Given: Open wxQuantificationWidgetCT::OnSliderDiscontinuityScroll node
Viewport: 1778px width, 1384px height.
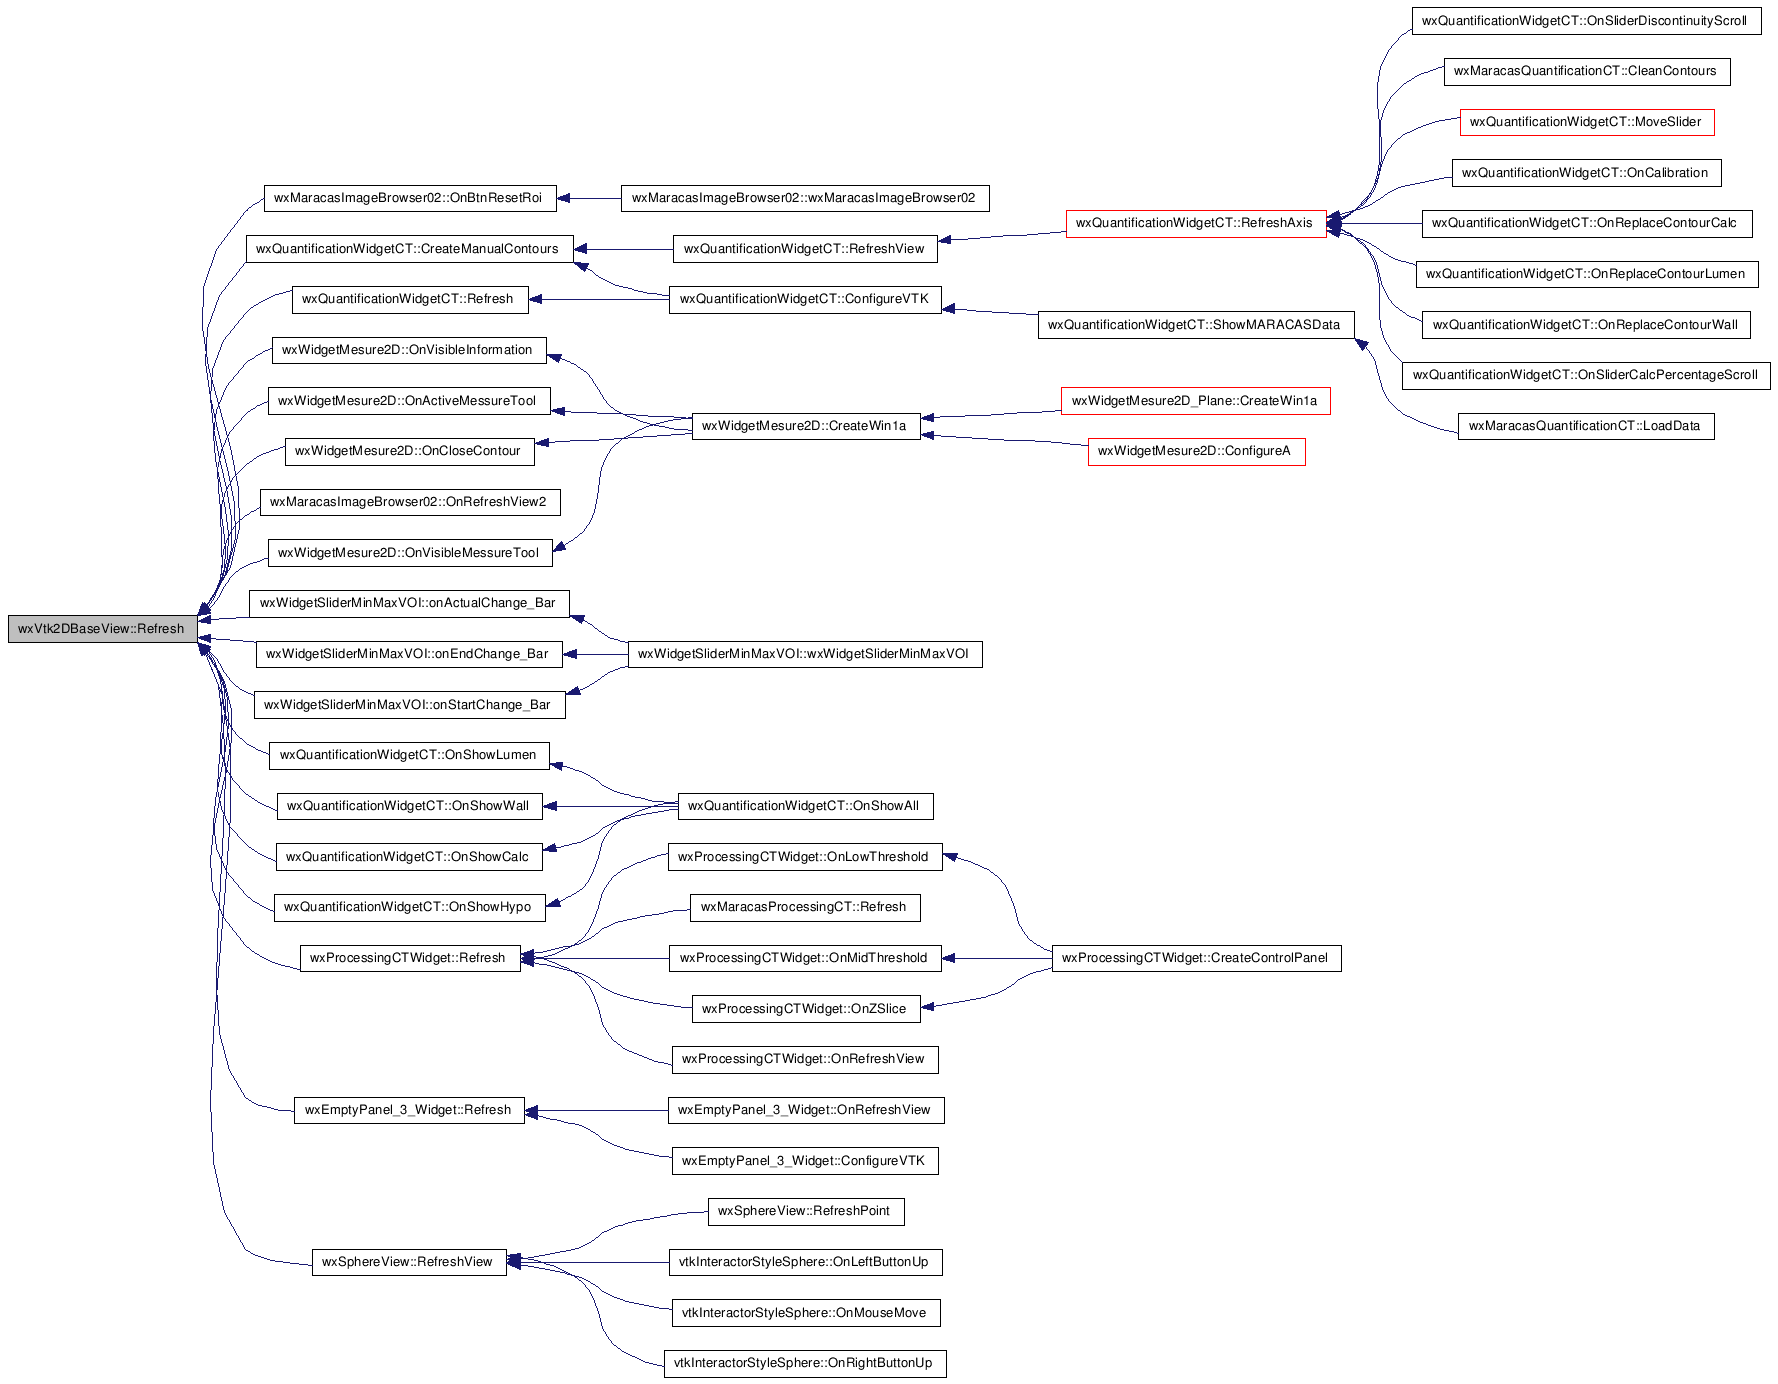Looking at the screenshot, I should click(x=1586, y=21).
